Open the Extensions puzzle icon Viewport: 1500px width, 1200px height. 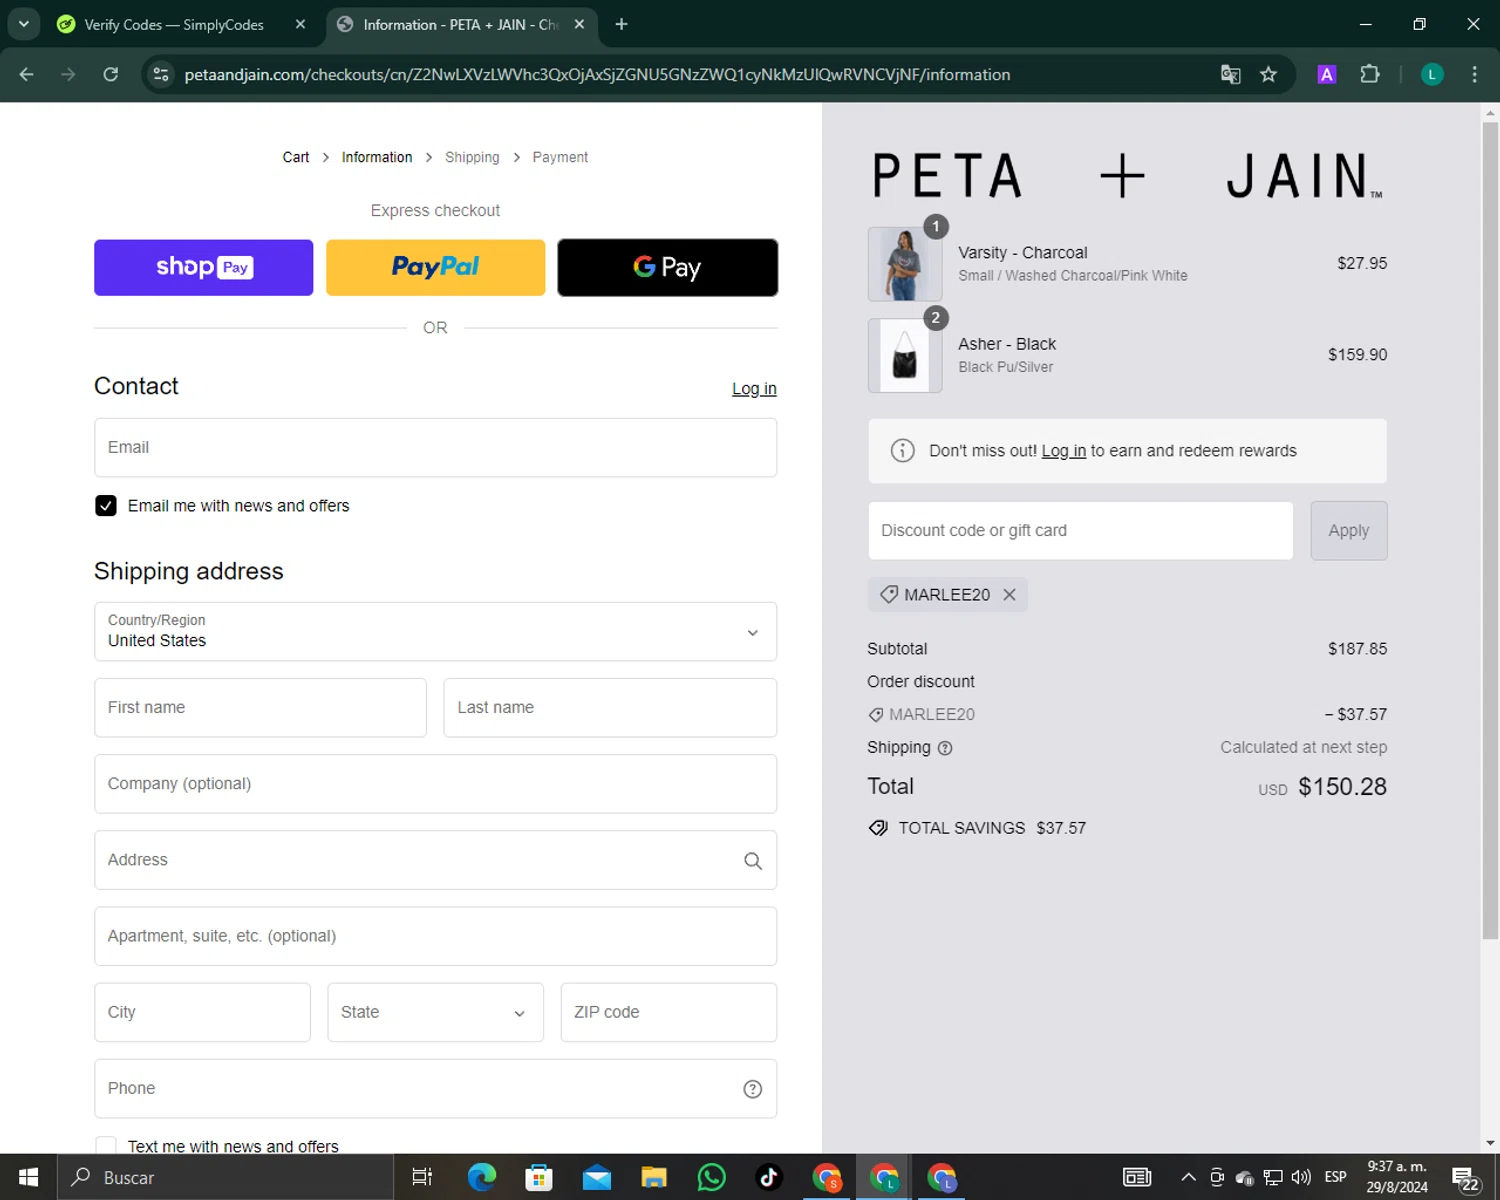click(x=1370, y=74)
